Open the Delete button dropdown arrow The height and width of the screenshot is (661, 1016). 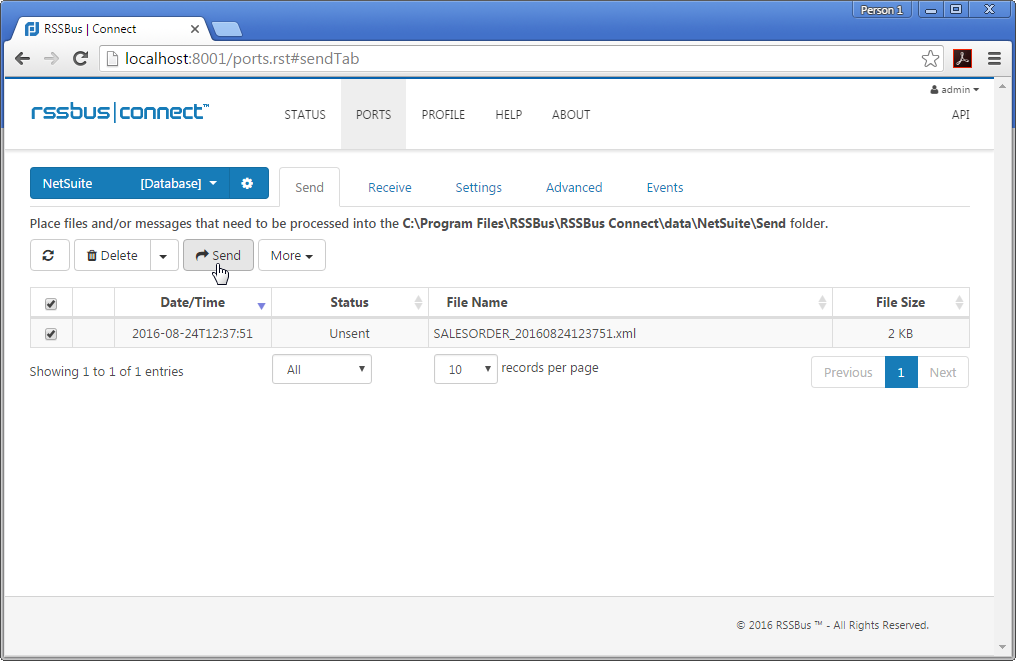[164, 255]
